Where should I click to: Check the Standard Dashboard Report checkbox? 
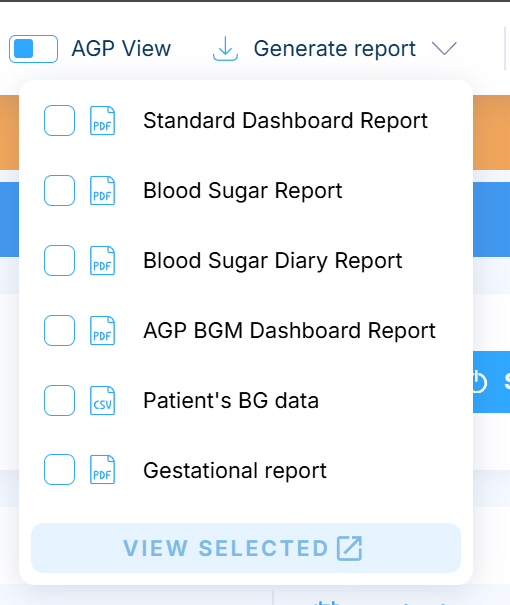(x=59, y=120)
